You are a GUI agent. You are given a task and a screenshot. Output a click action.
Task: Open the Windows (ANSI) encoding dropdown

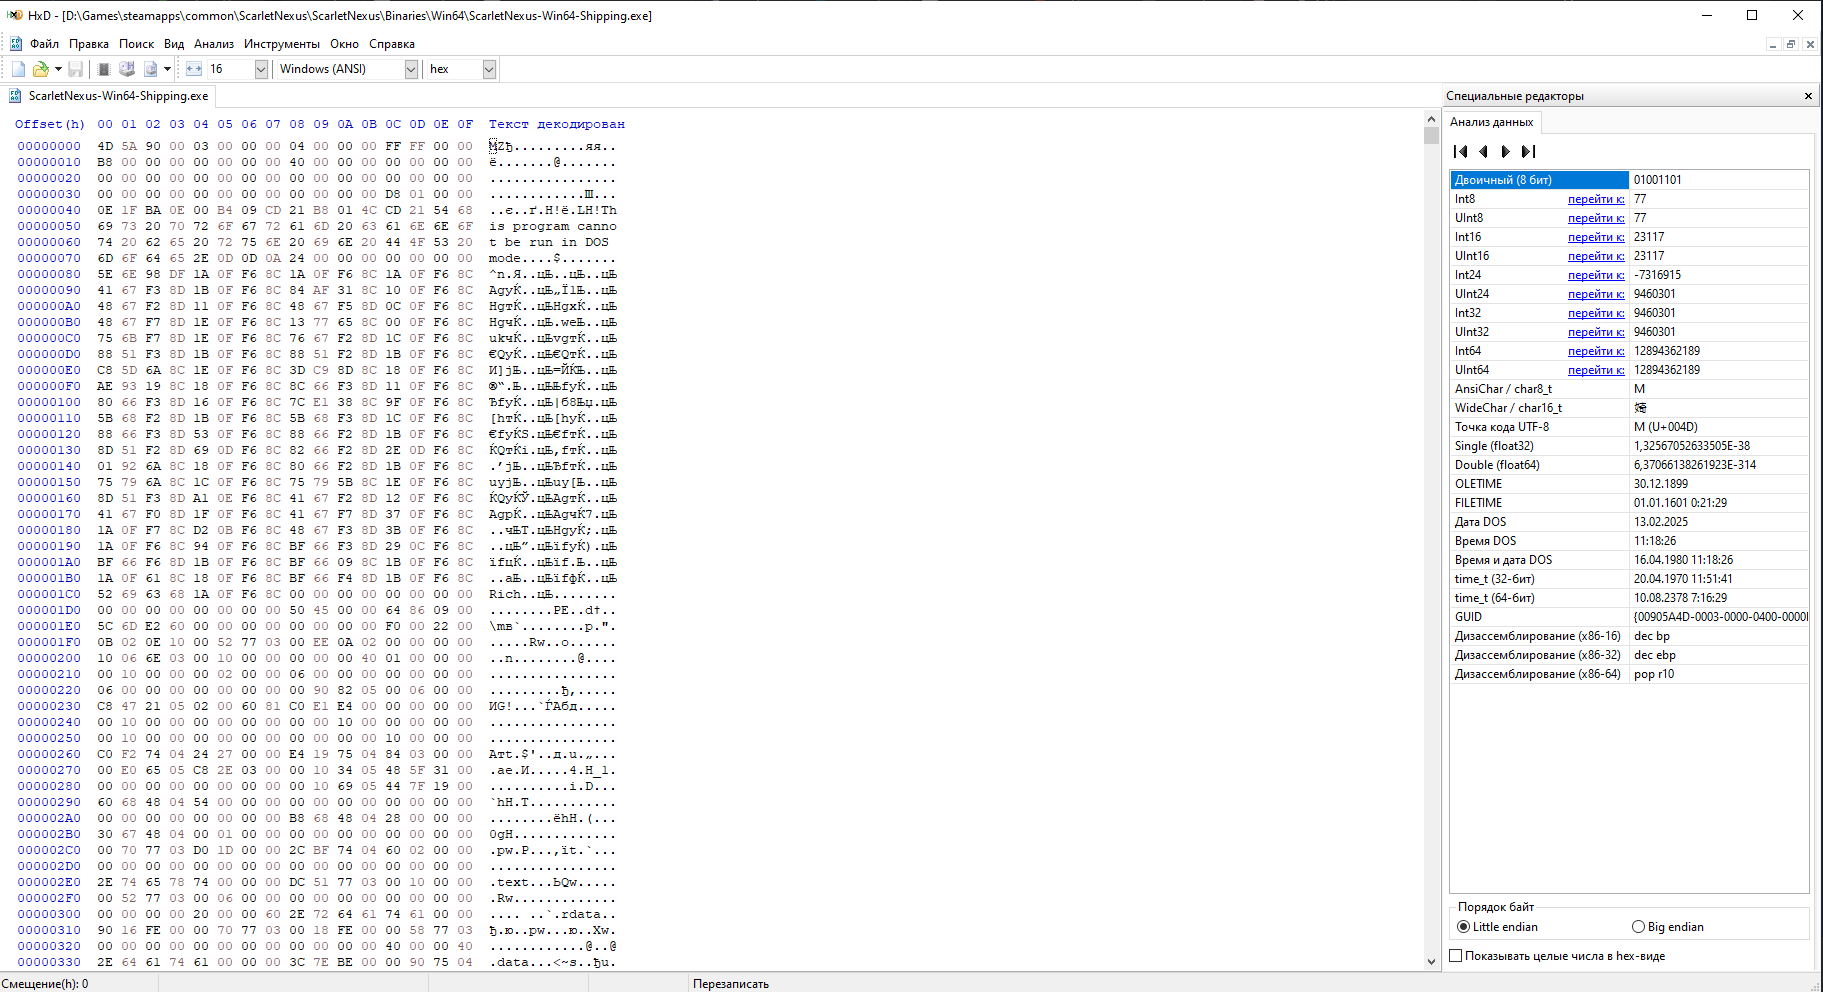411,69
